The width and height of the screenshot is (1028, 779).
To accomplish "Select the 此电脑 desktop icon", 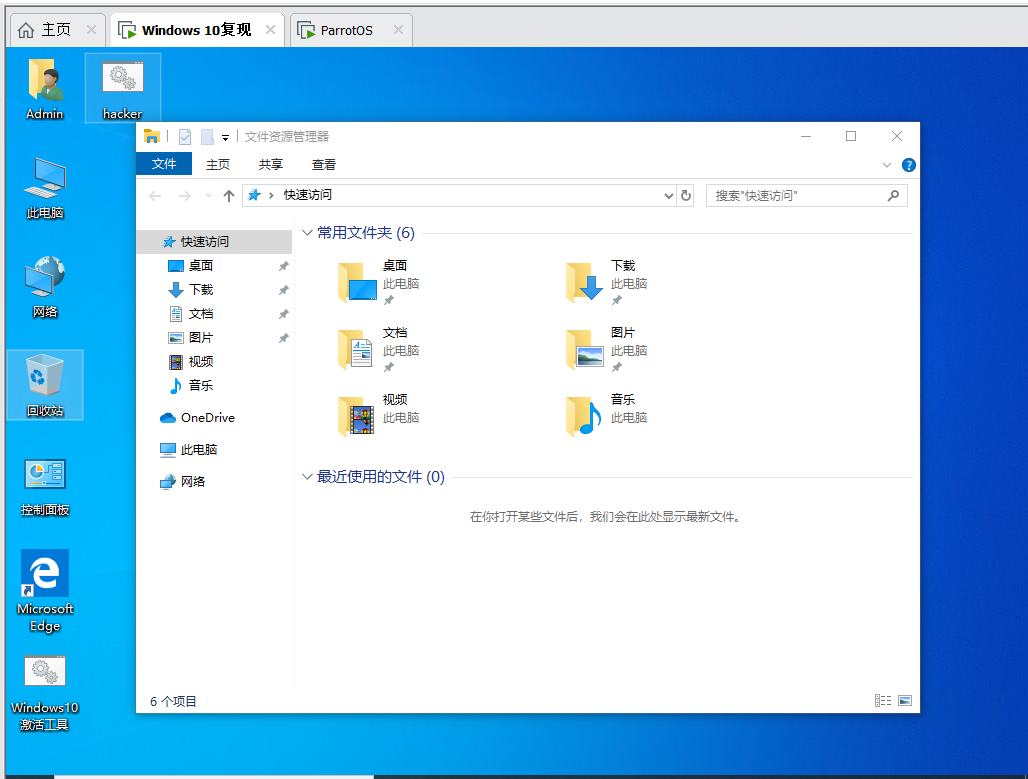I will click(x=45, y=188).
